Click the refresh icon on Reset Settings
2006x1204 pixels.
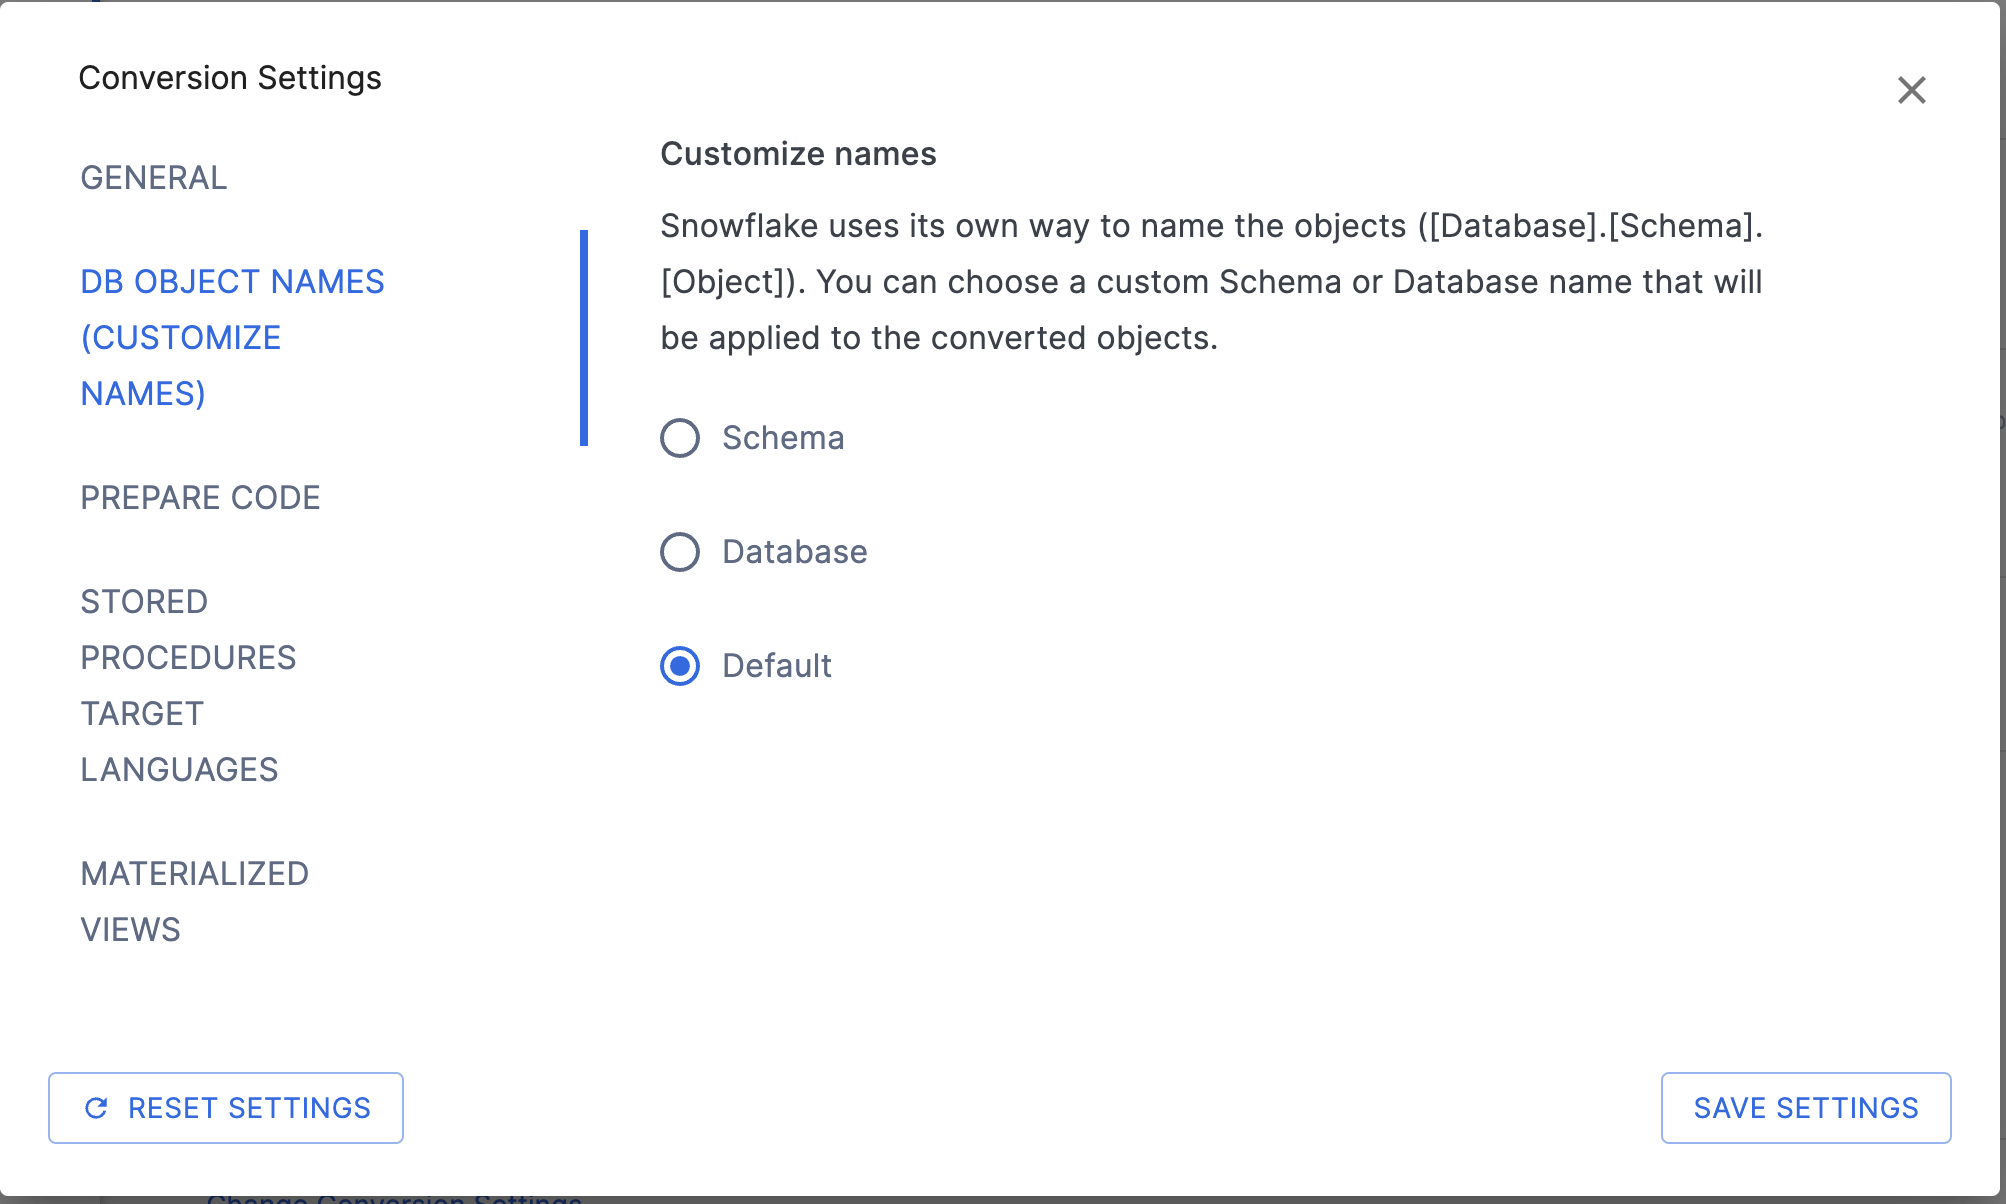point(96,1108)
